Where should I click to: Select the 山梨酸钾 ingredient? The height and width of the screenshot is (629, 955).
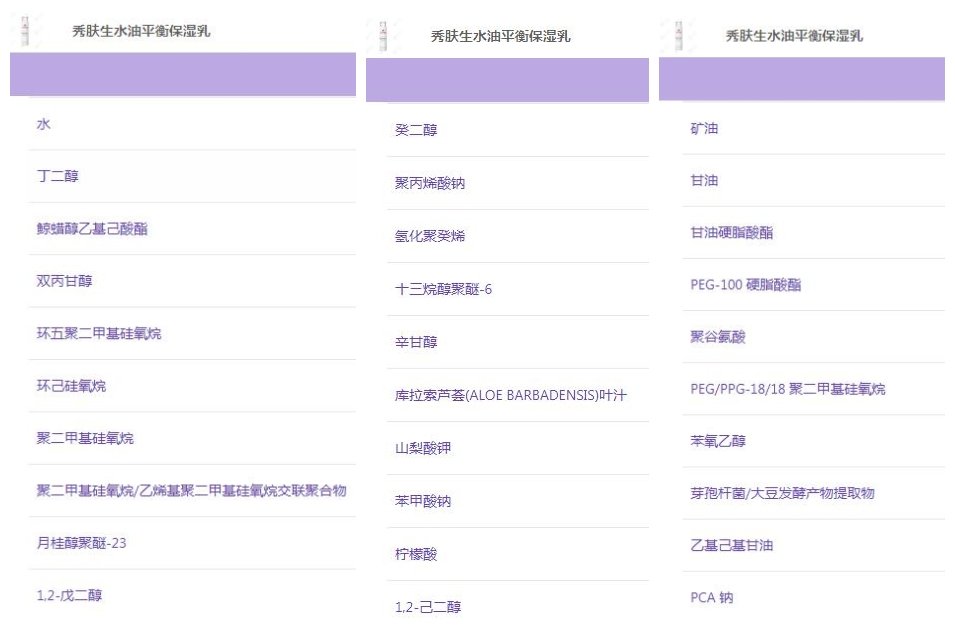pyautogui.click(x=423, y=448)
